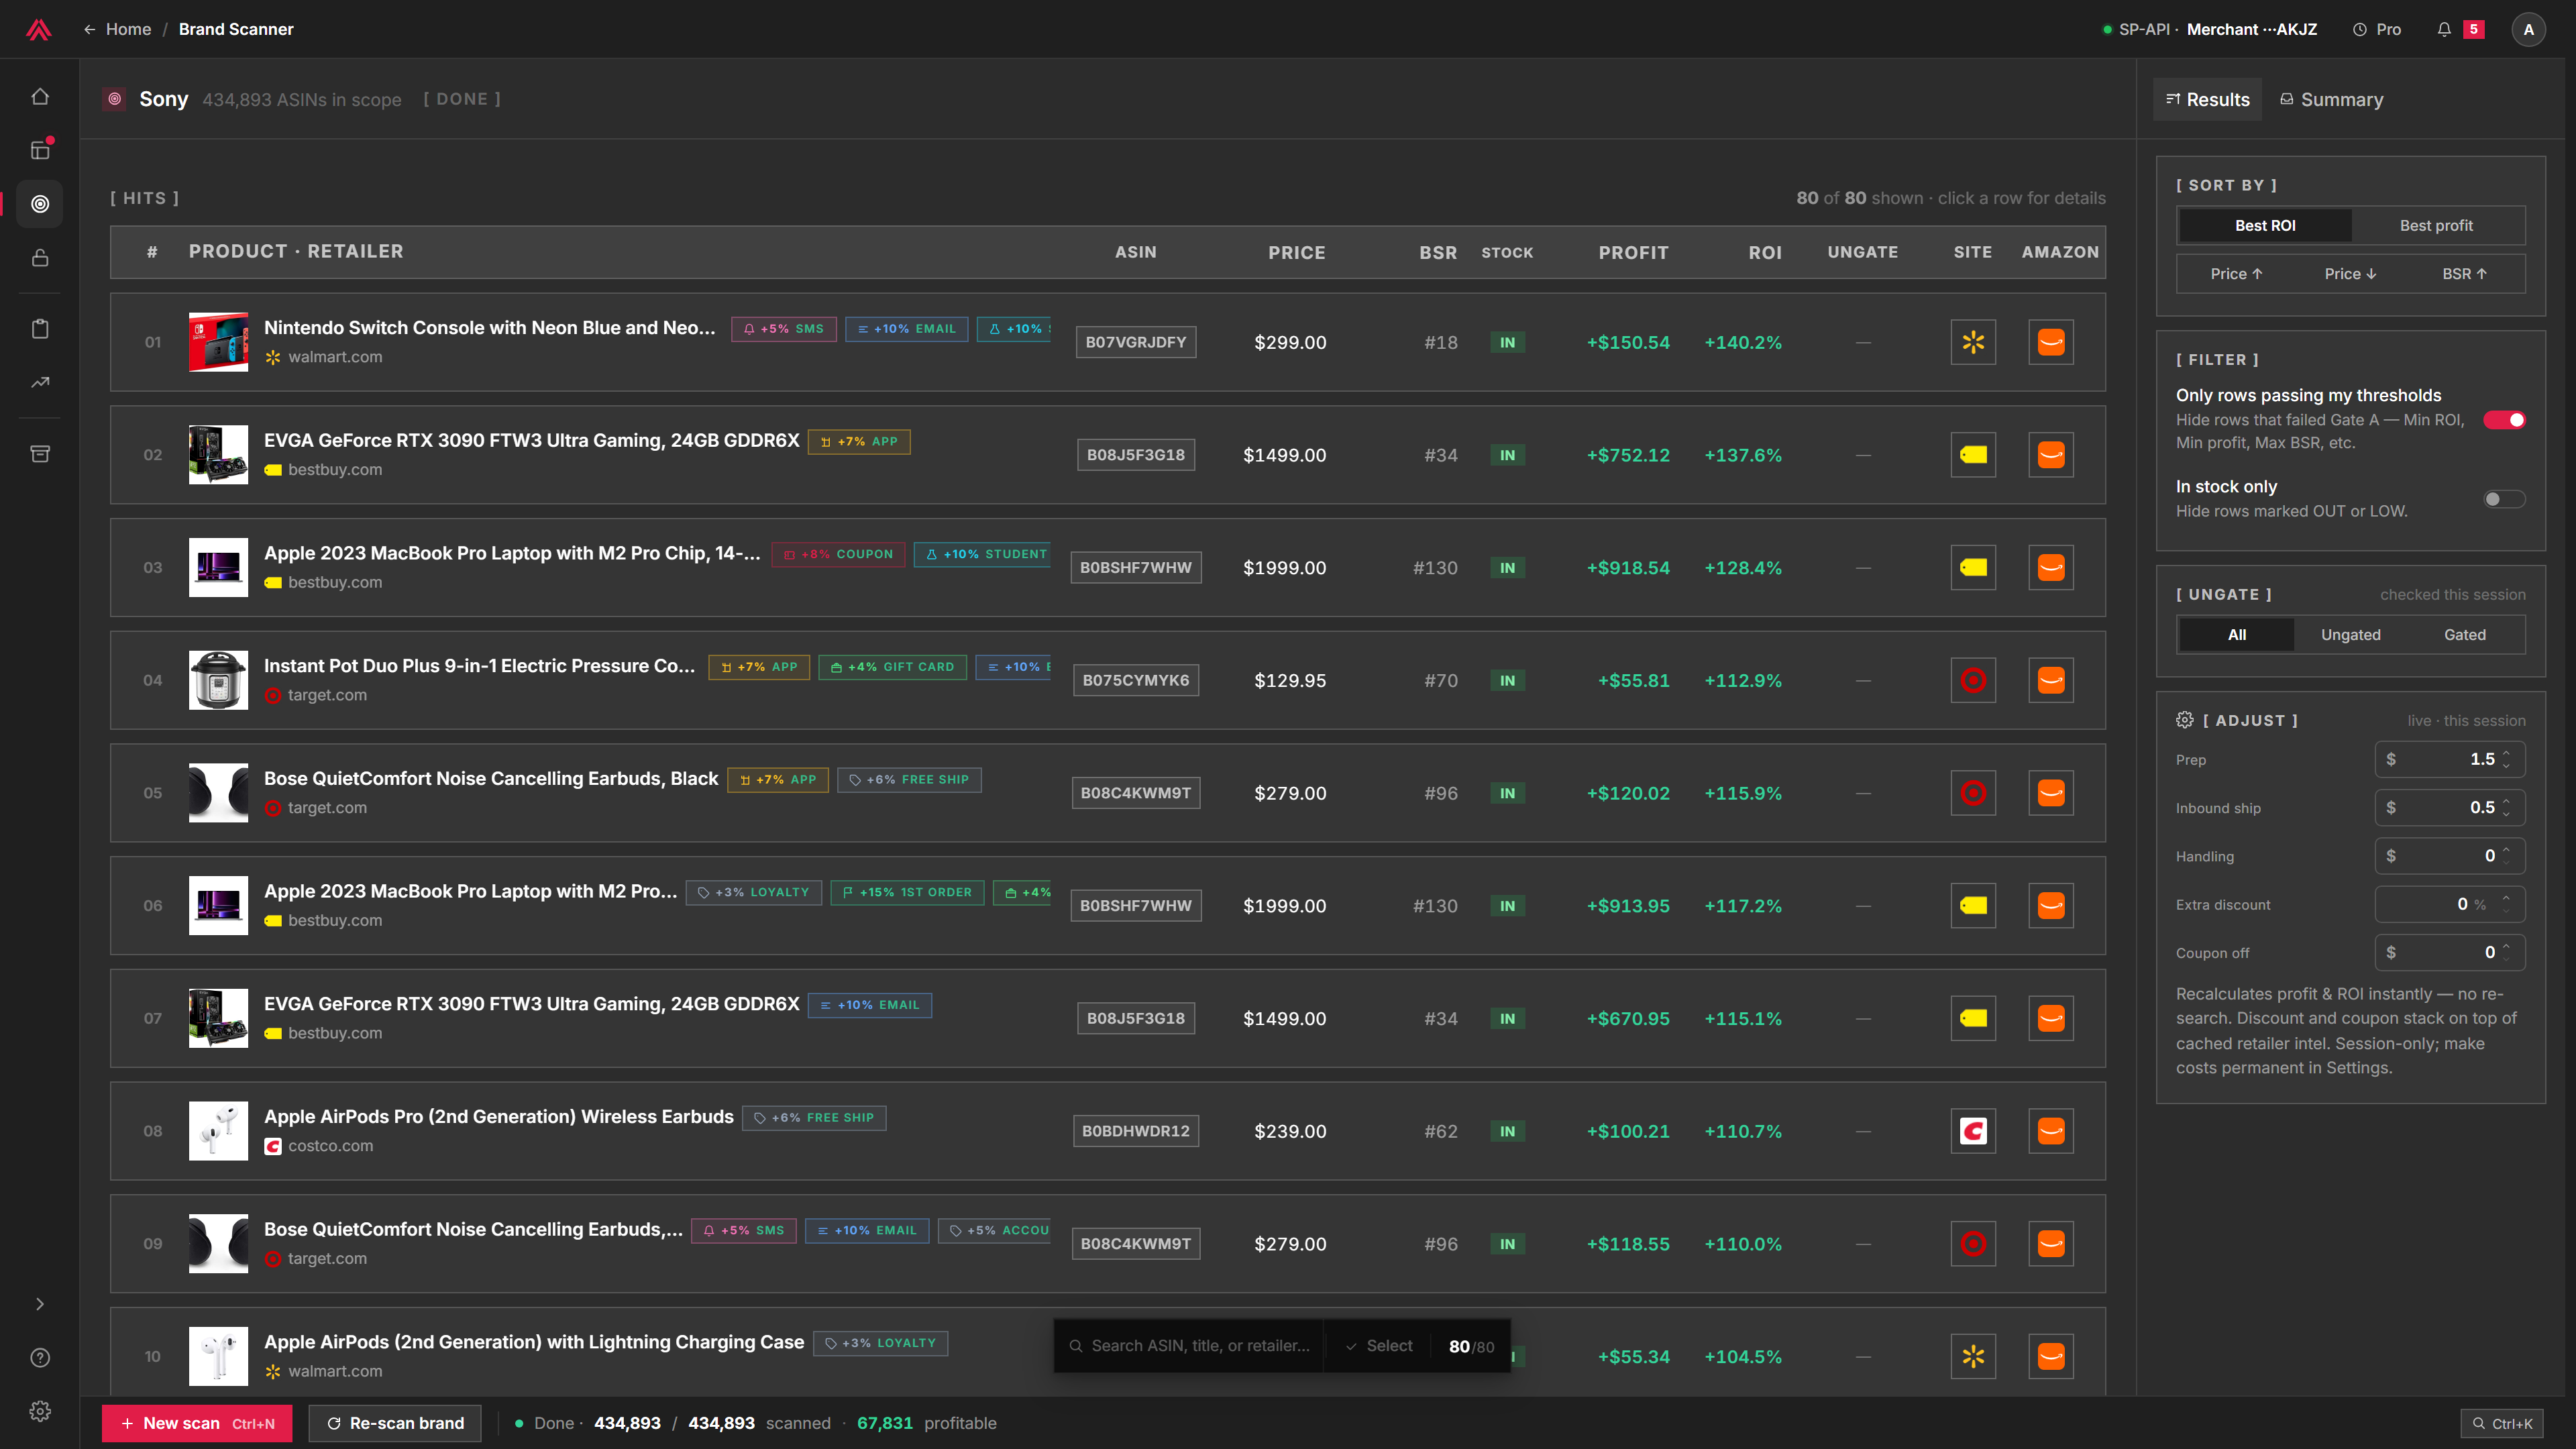Open the settings gear icon in sidebar
The height and width of the screenshot is (1449, 2576).
40,1411
